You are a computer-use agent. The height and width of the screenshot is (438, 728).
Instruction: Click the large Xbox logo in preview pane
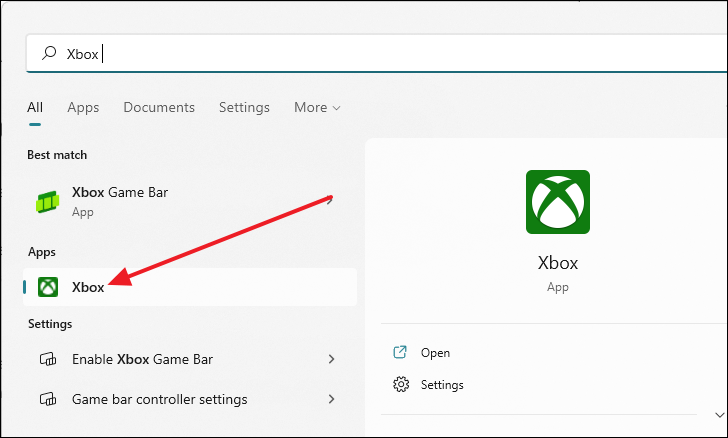pyautogui.click(x=558, y=202)
